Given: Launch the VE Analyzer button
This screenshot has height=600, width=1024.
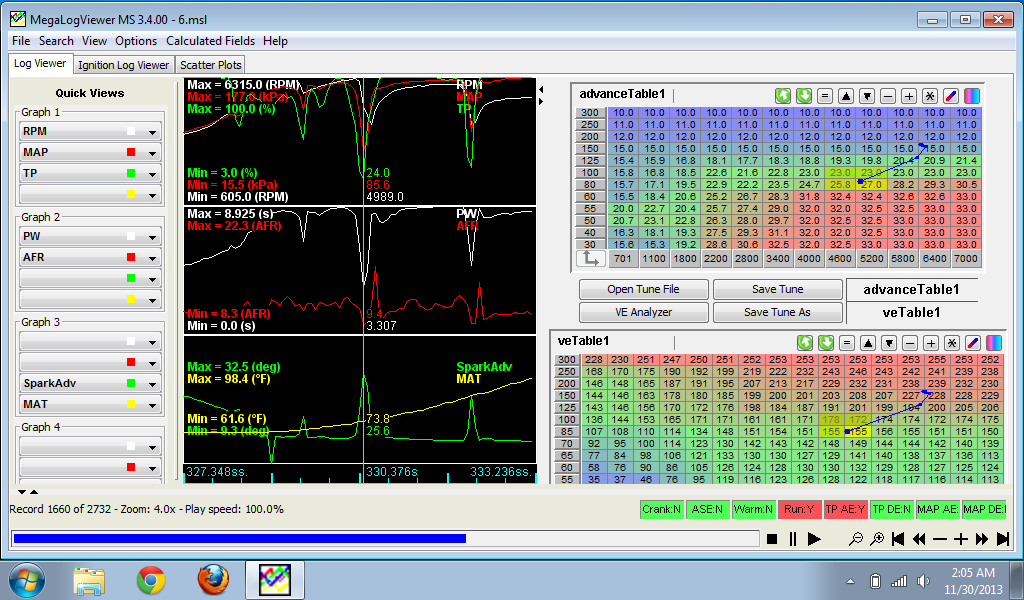Looking at the screenshot, I should tap(643, 312).
